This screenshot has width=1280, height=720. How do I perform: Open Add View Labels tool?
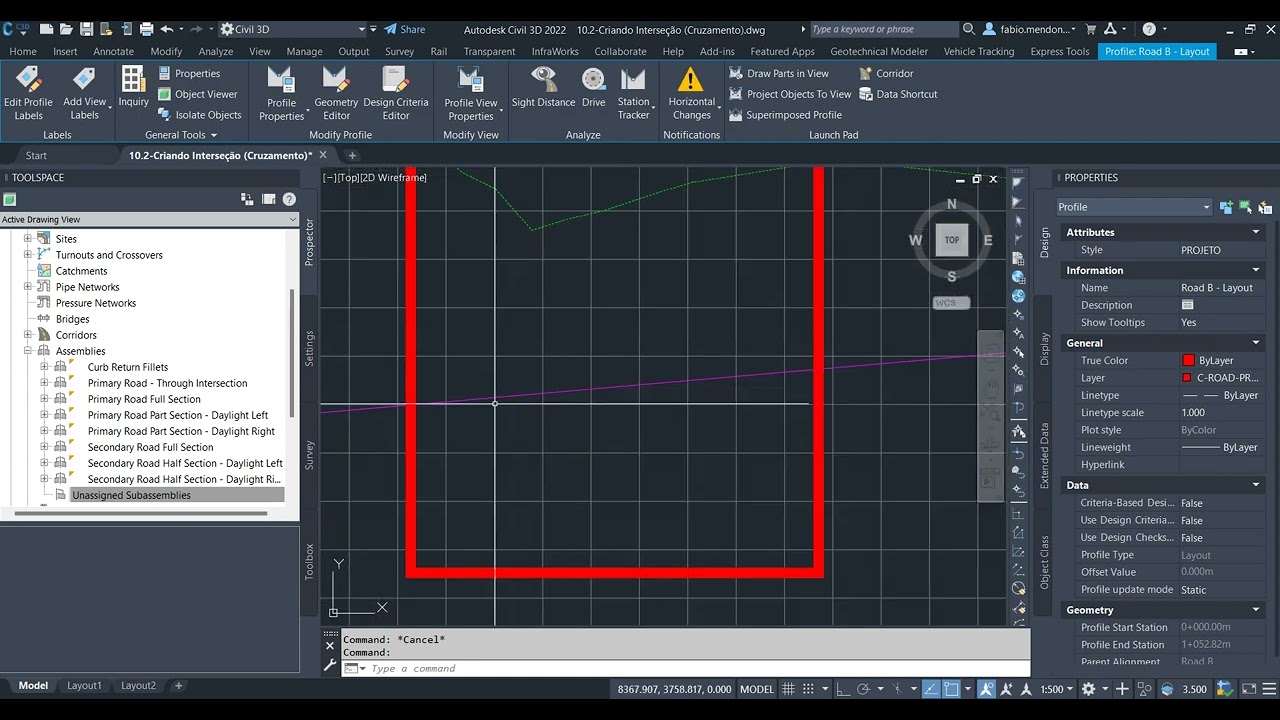pyautogui.click(x=85, y=93)
